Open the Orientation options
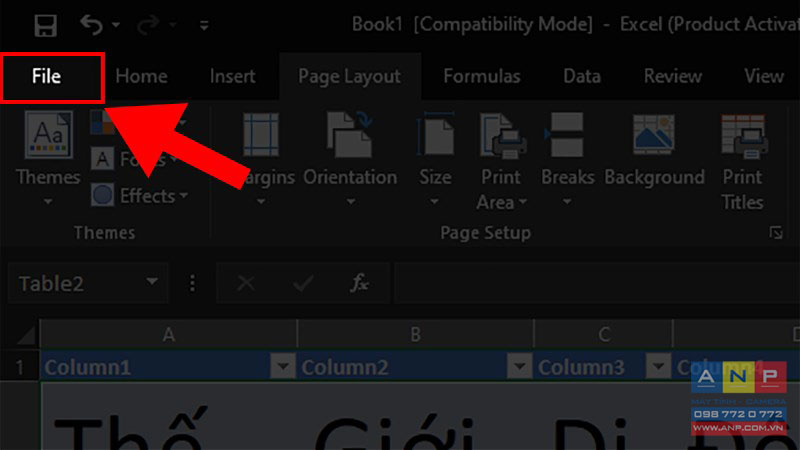Viewport: 800px width, 450px height. pyautogui.click(x=350, y=159)
